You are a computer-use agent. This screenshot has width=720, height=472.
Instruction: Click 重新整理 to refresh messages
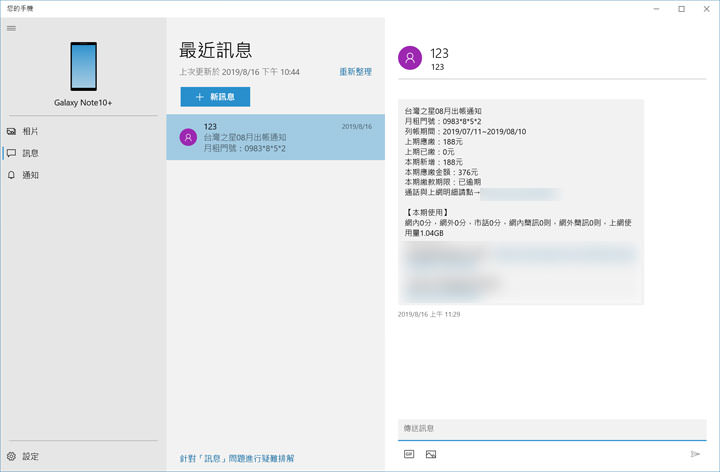pos(355,72)
